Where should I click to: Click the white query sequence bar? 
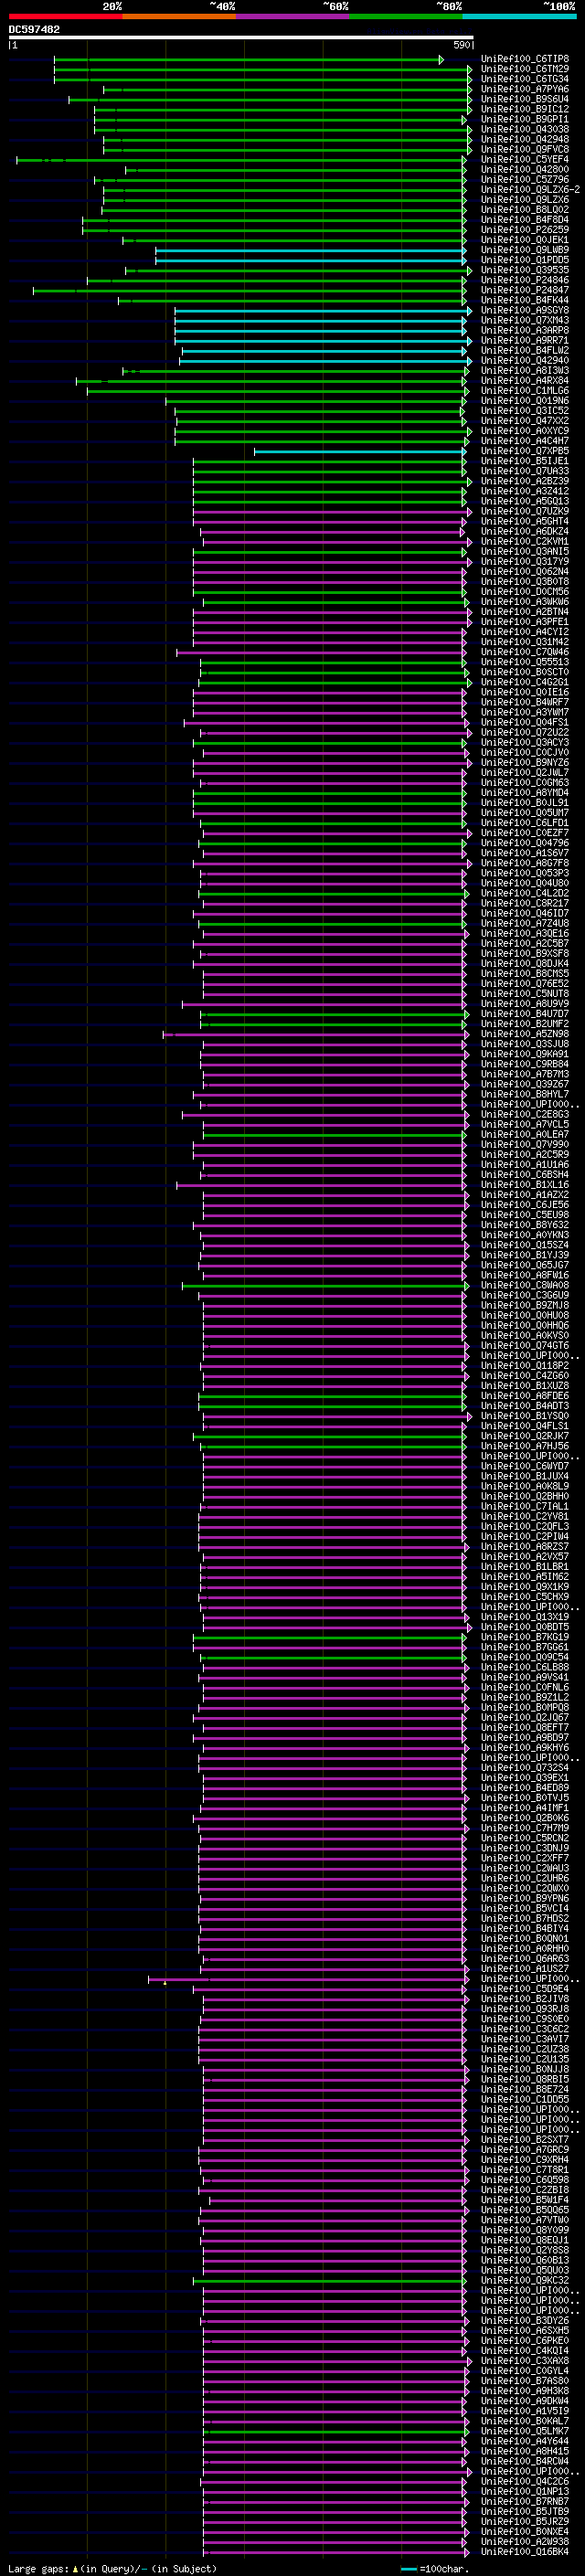coord(241,37)
